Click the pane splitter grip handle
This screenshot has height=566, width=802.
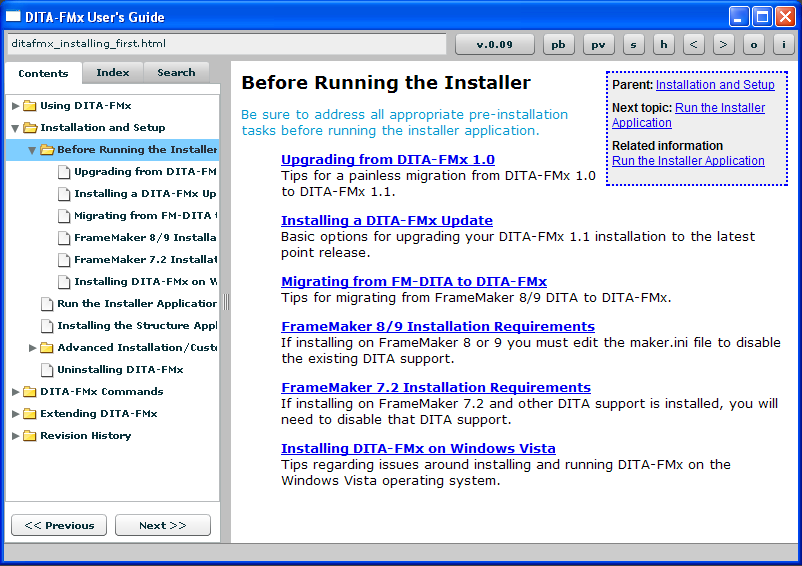[226, 302]
